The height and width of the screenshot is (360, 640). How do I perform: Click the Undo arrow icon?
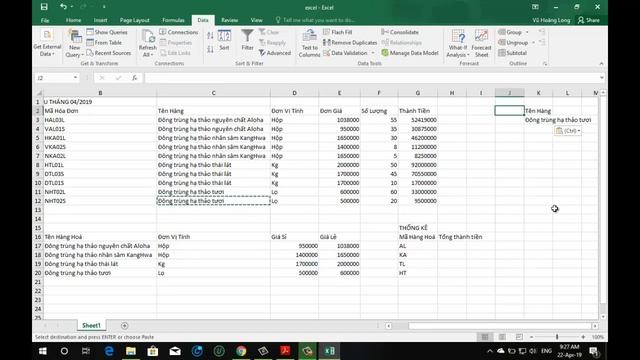click(x=63, y=7)
